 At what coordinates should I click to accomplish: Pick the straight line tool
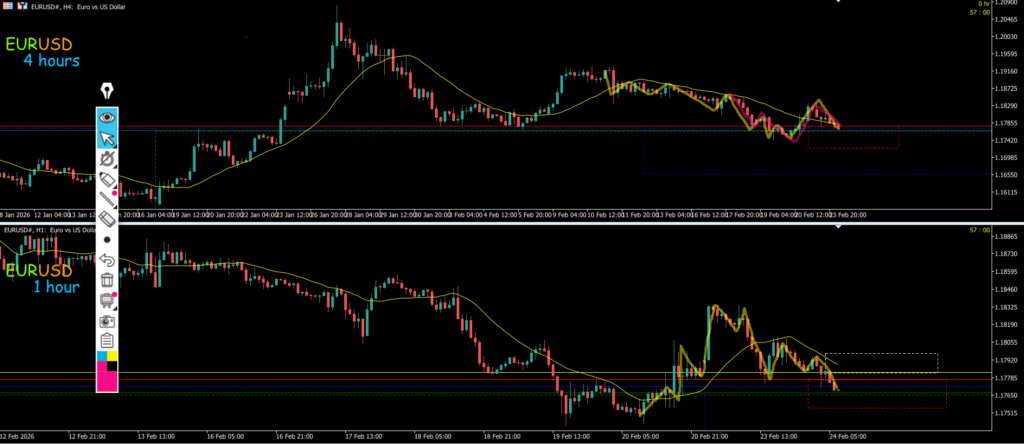coord(107,199)
